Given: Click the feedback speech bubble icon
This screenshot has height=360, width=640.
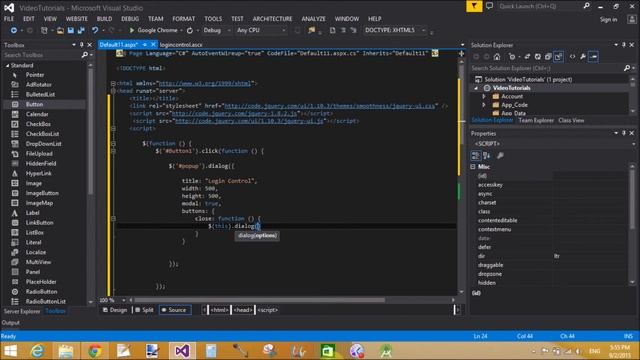Looking at the screenshot, I should click(x=489, y=6).
